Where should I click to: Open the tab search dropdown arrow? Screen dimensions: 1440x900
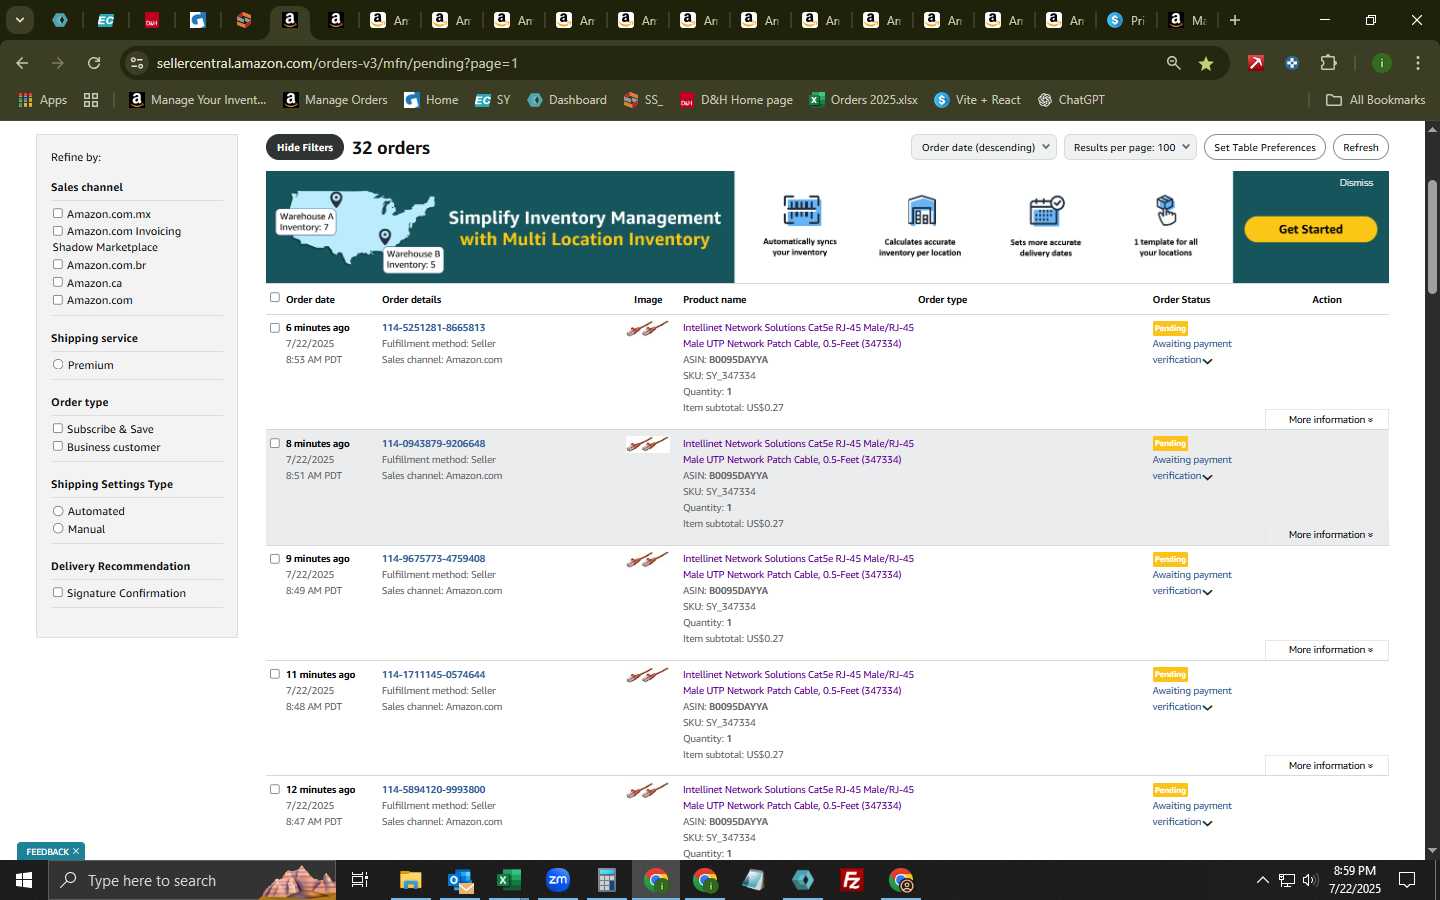tap(19, 20)
